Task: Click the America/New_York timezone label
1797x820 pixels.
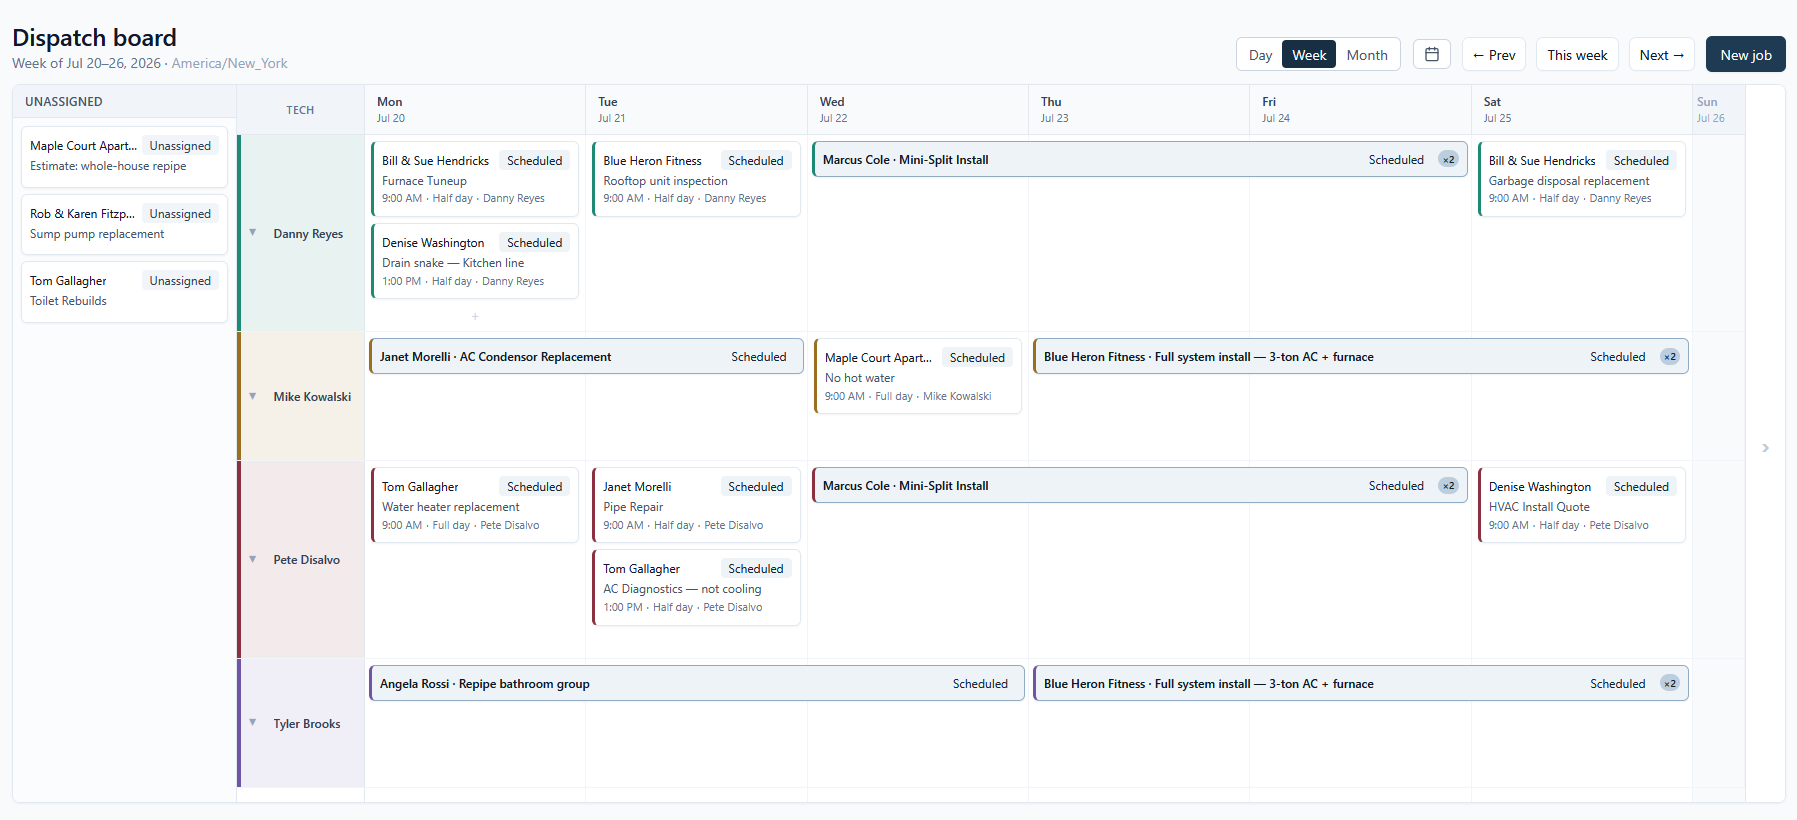Action: [229, 63]
